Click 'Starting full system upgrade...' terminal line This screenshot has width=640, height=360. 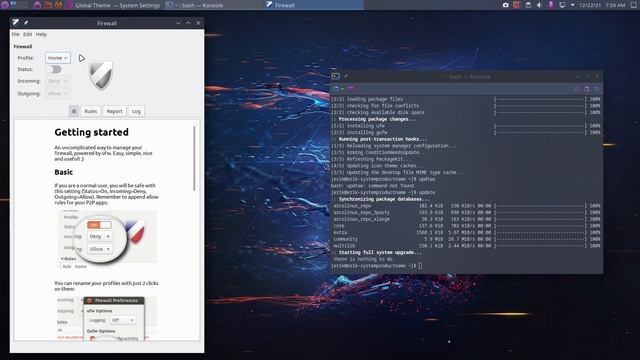coord(380,252)
